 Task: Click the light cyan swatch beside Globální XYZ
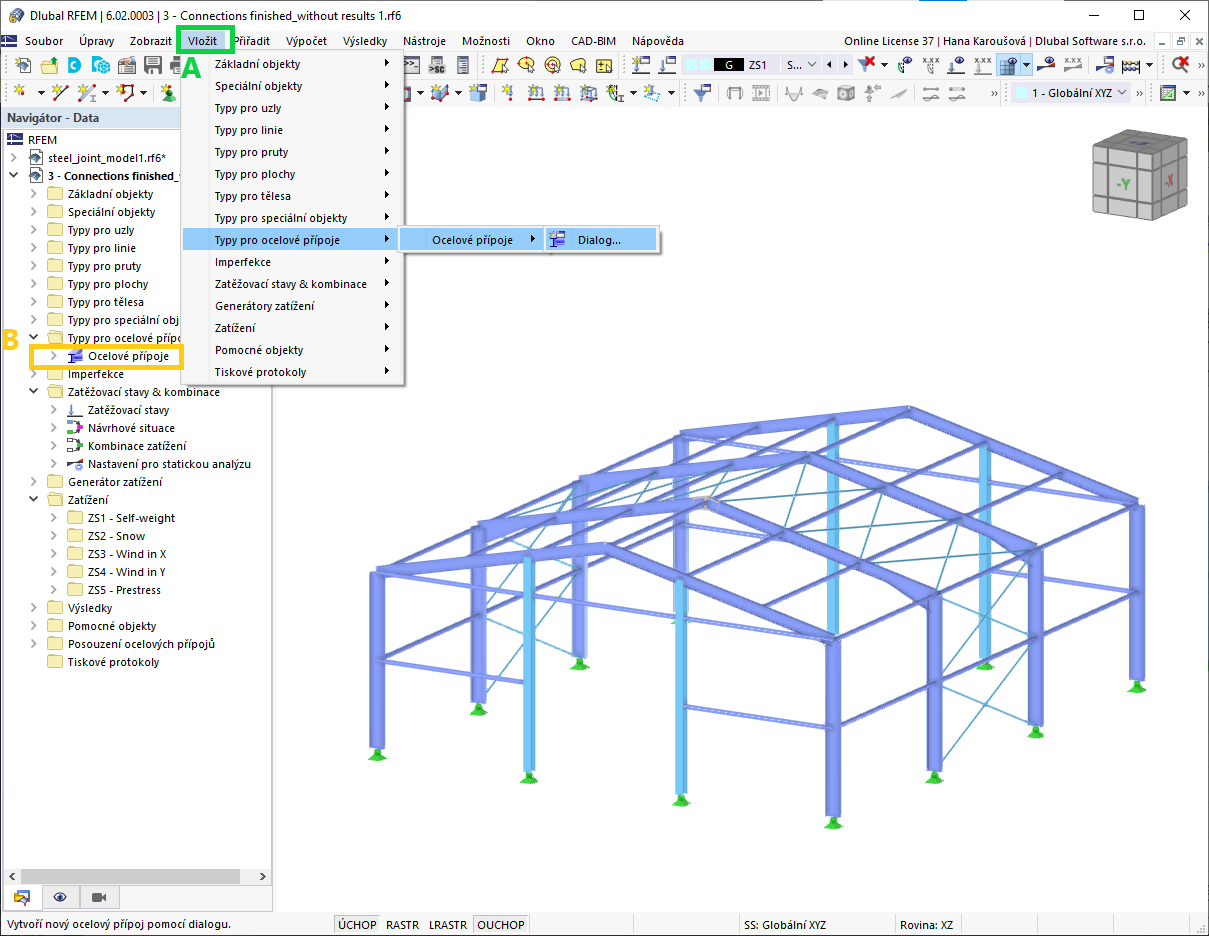coord(1021,92)
